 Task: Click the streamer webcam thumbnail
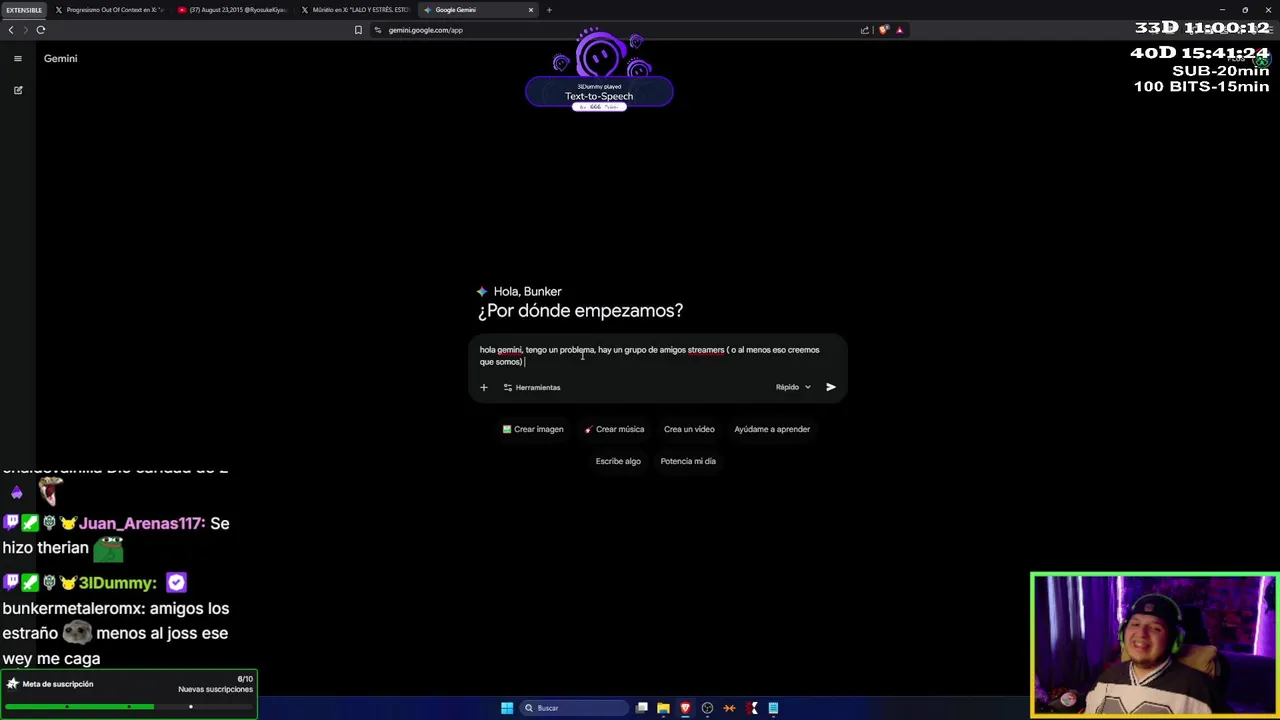1154,646
